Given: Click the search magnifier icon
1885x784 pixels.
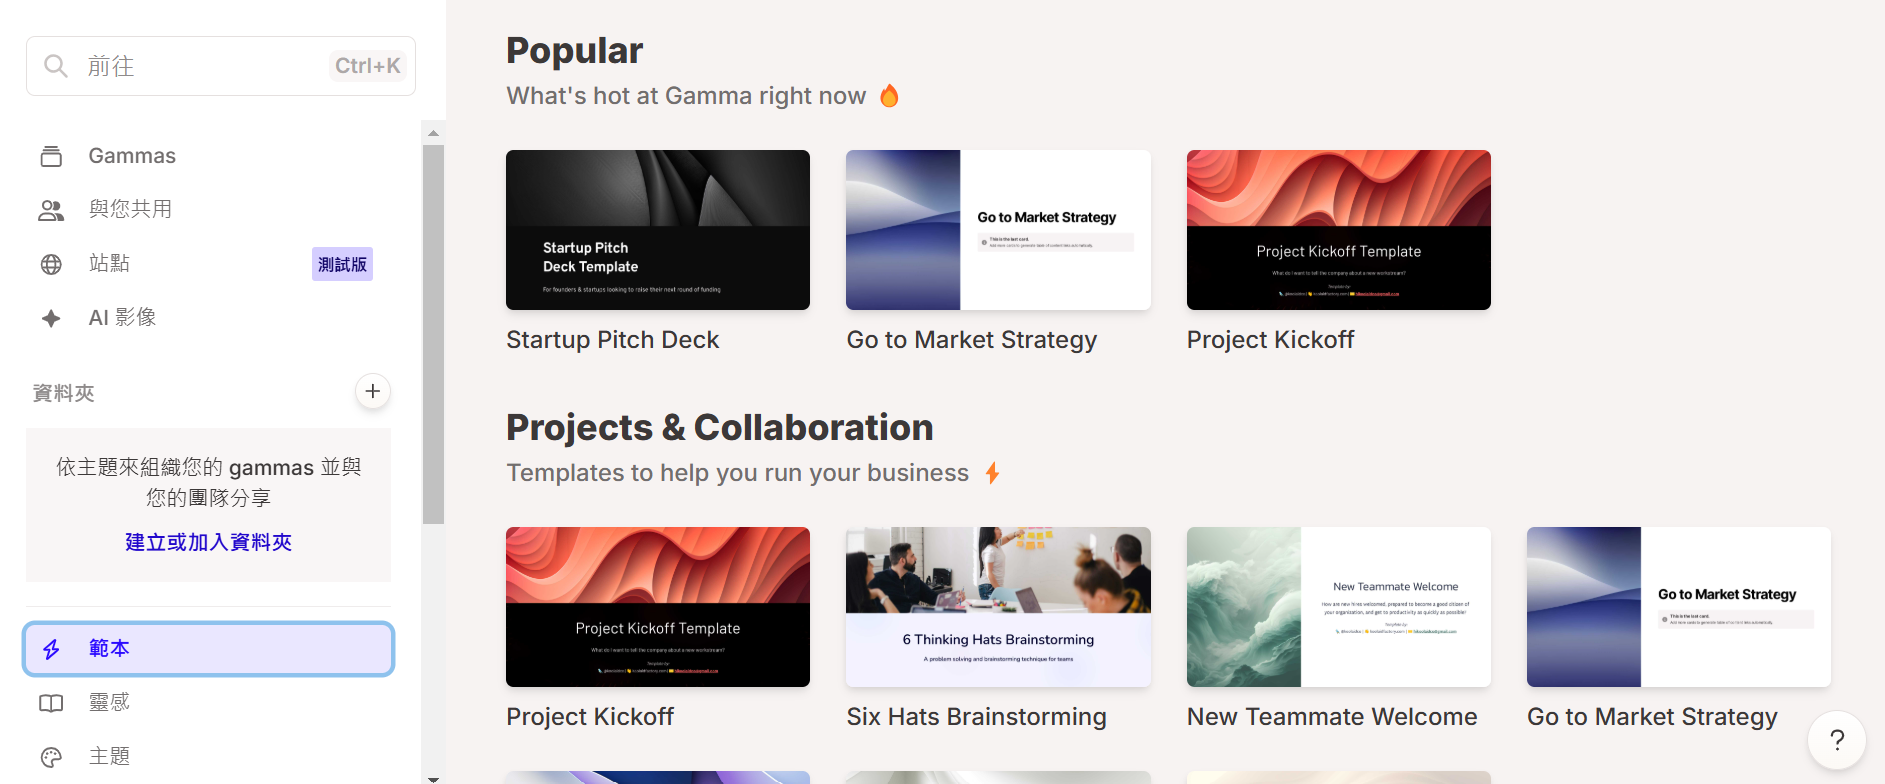Looking at the screenshot, I should pyautogui.click(x=56, y=66).
